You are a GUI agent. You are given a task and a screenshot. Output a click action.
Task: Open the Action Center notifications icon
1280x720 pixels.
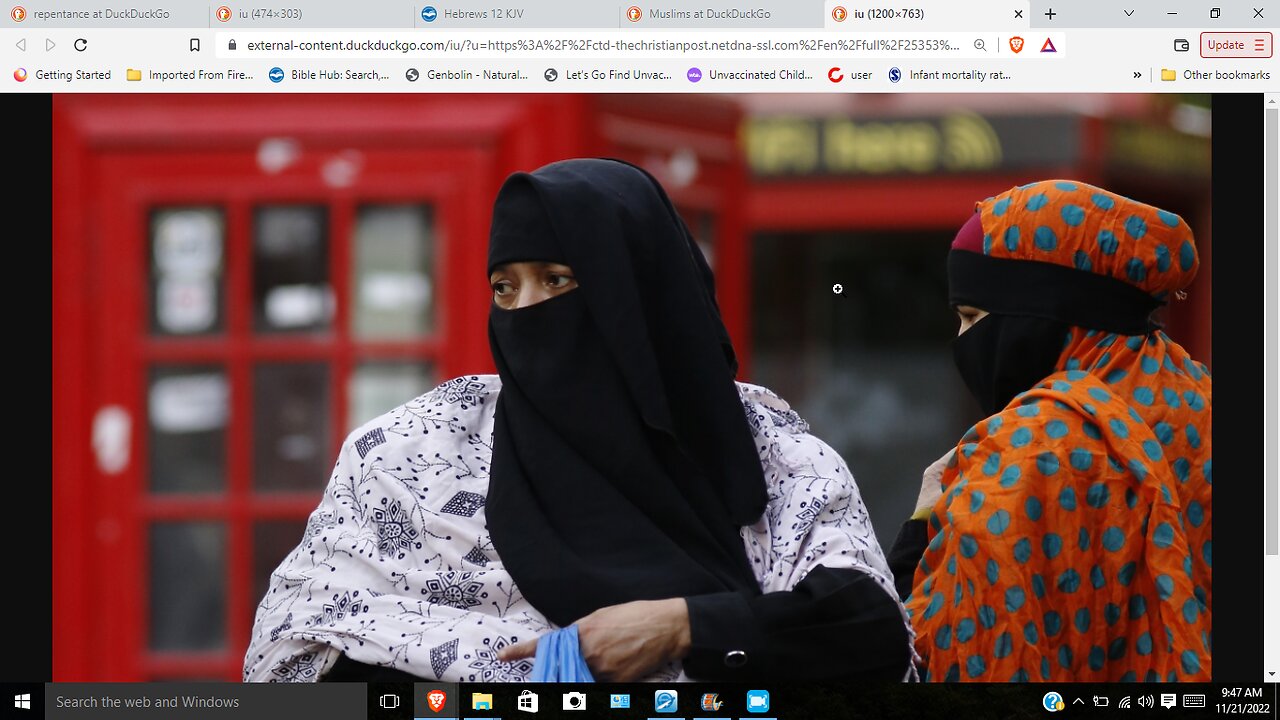click(x=1167, y=701)
